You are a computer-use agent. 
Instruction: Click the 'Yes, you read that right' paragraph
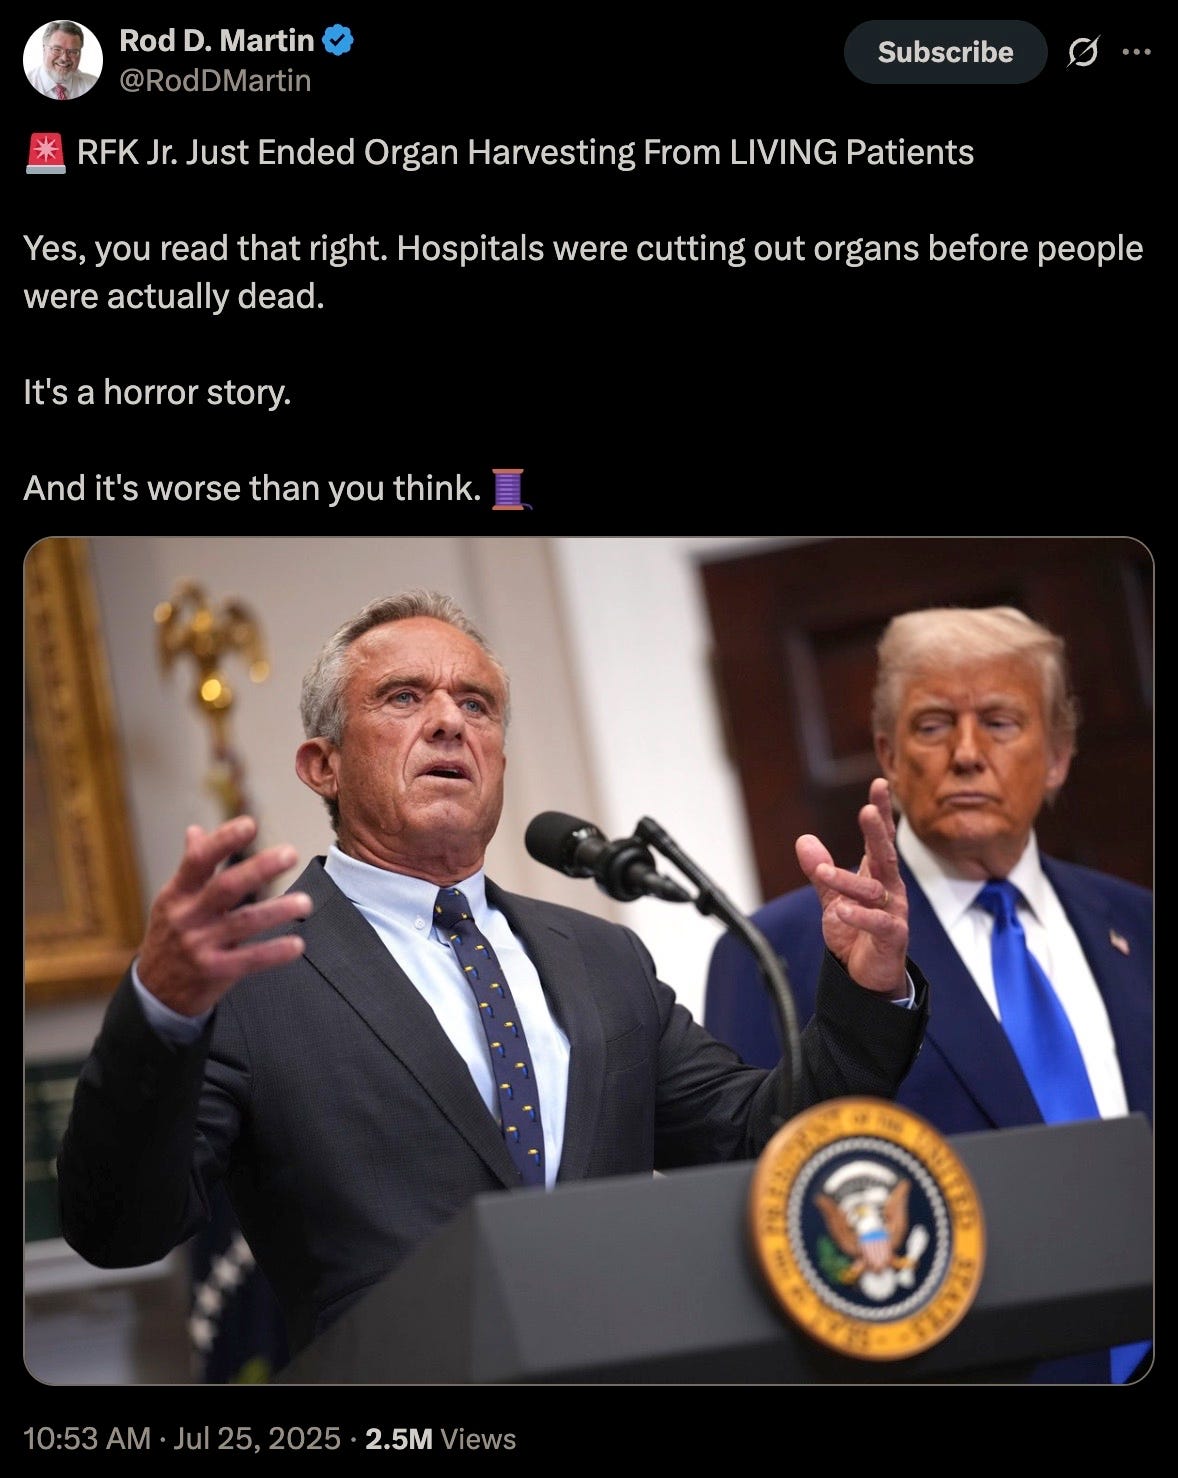582,272
